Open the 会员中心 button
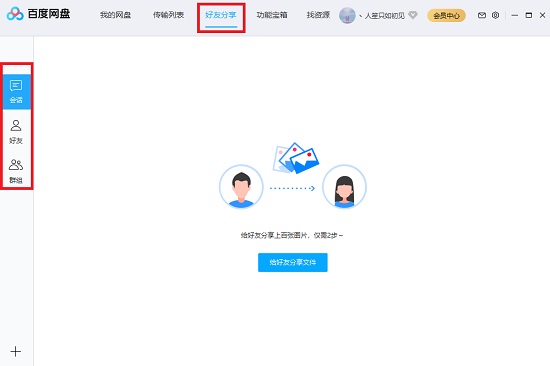This screenshot has width=550, height=366. pyautogui.click(x=446, y=15)
